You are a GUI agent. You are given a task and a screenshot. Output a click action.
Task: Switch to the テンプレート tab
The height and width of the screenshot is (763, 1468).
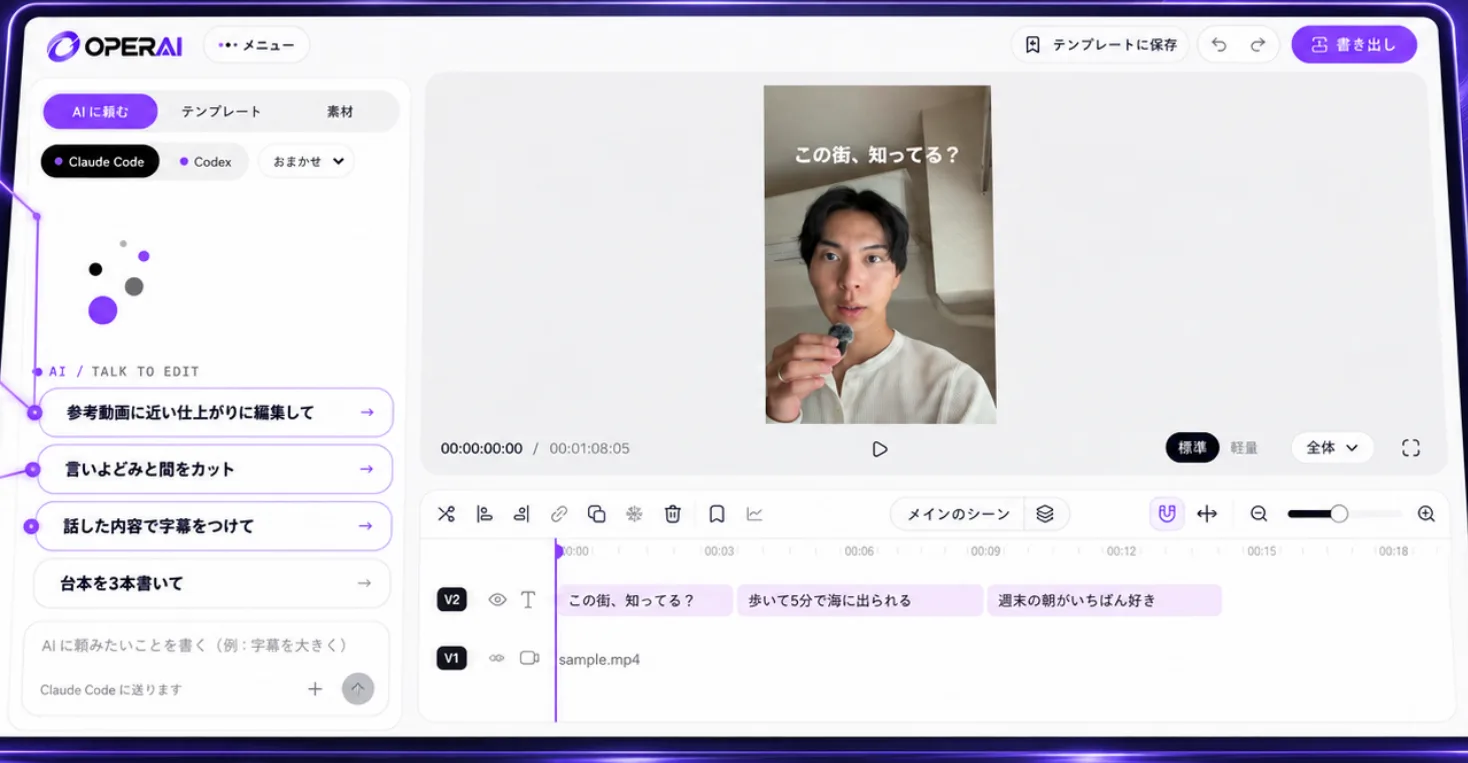coord(221,112)
